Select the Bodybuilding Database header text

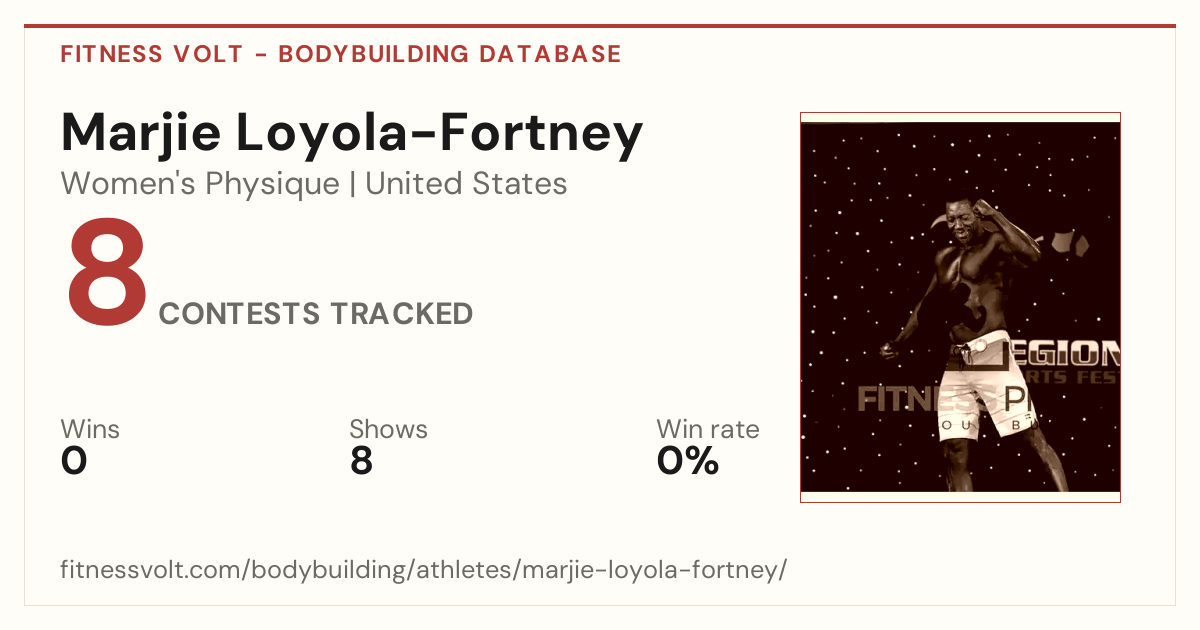[450, 54]
